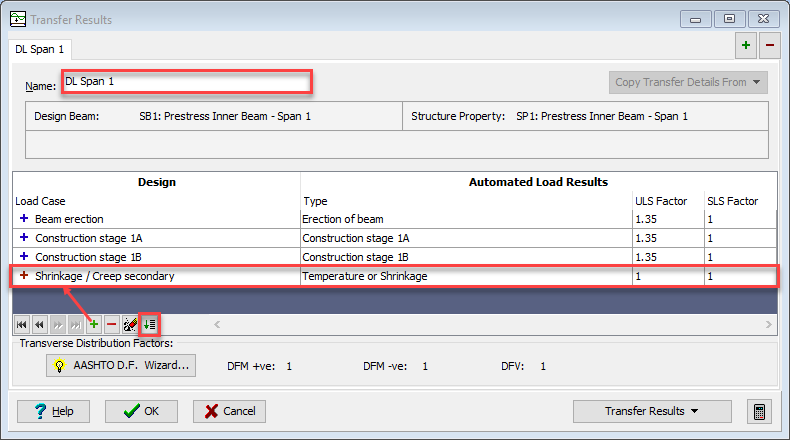Click the DFV value
The height and width of the screenshot is (440, 790).
(543, 366)
